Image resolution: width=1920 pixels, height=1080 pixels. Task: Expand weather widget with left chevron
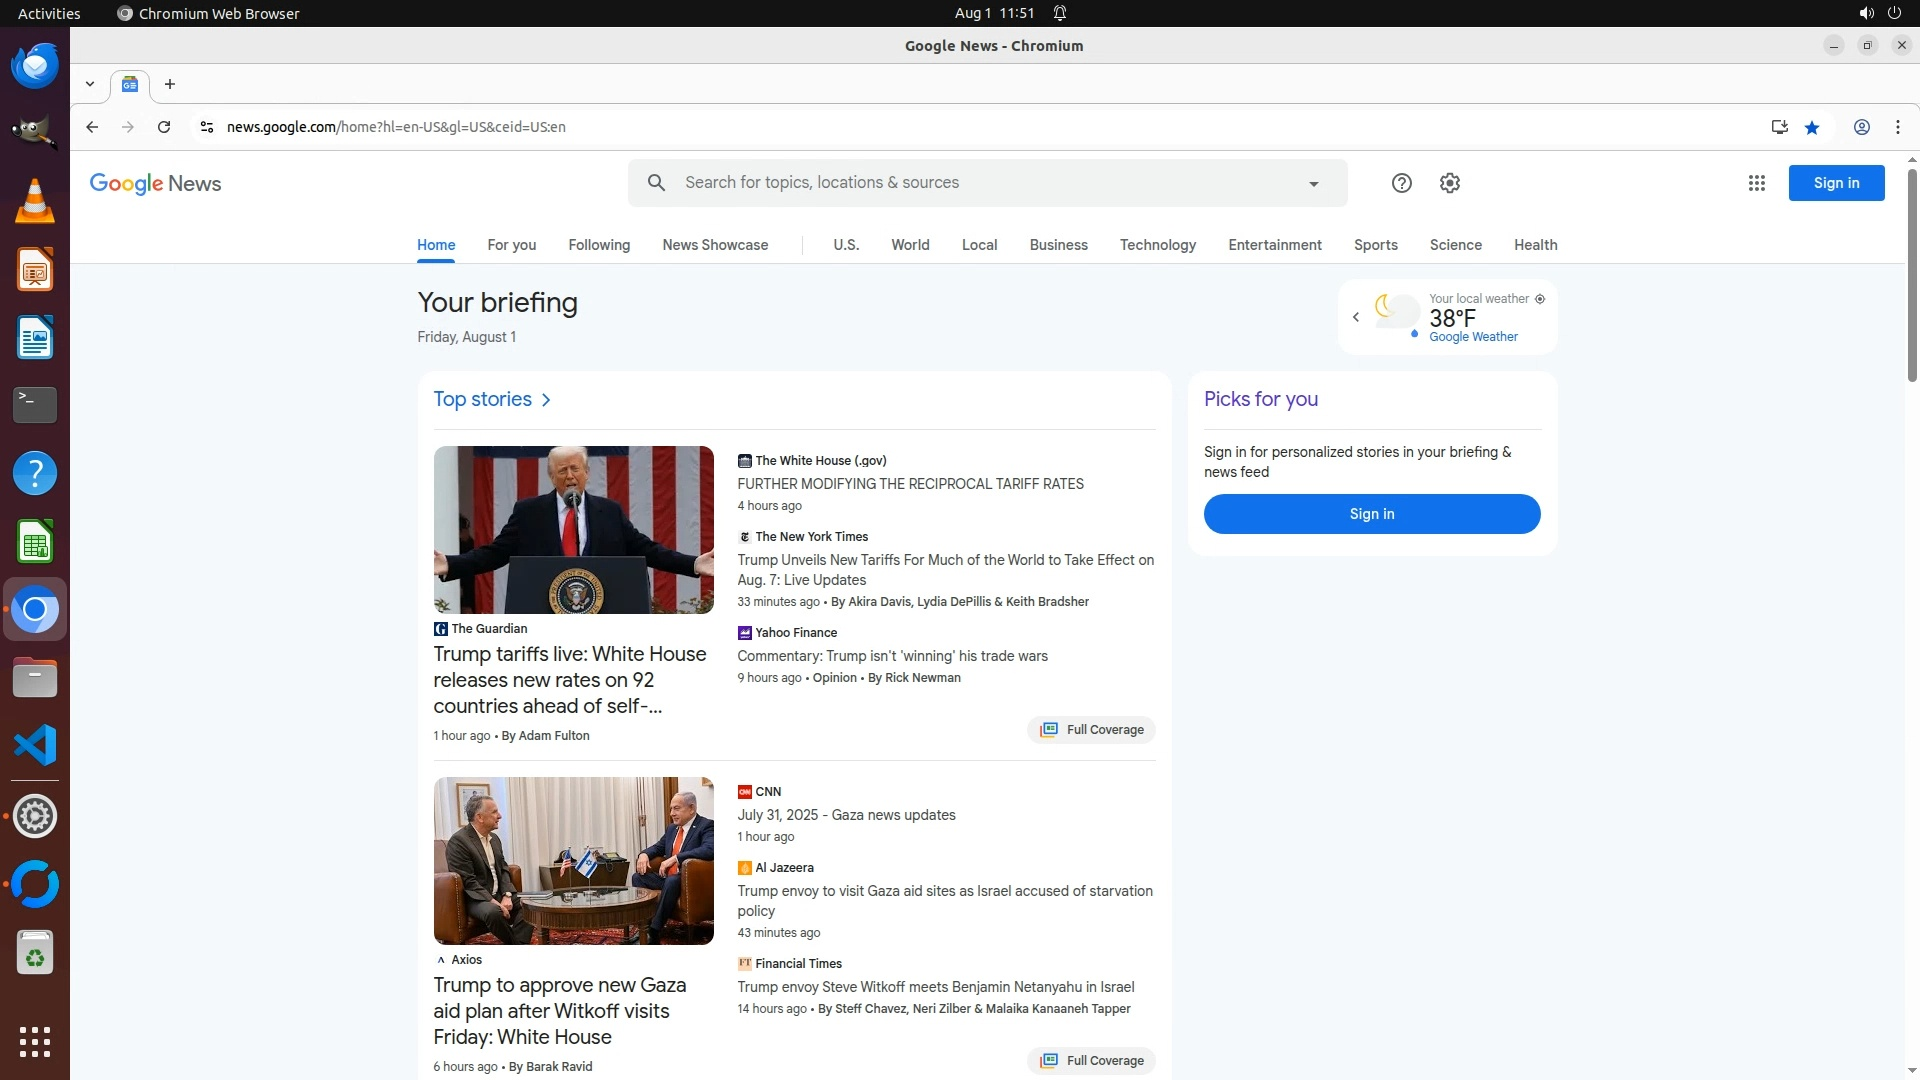(x=1356, y=317)
